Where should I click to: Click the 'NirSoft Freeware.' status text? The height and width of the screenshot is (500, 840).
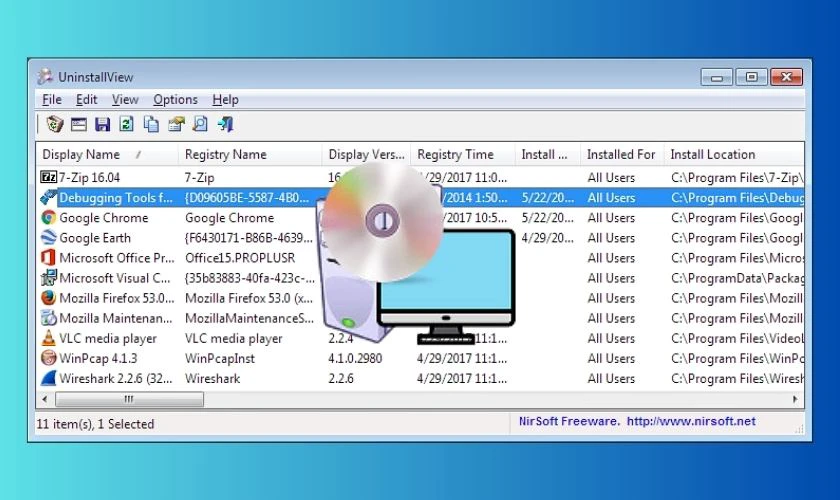click(x=568, y=421)
